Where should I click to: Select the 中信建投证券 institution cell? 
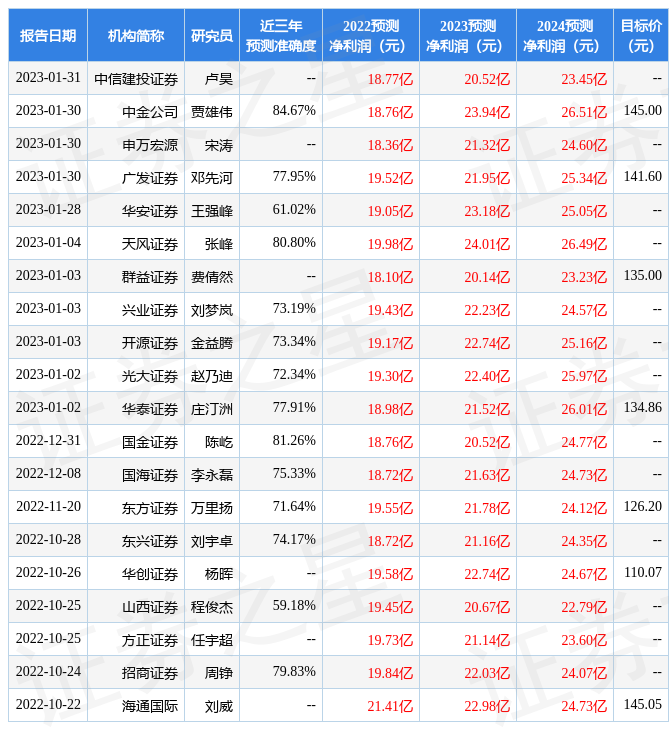[x=136, y=79]
